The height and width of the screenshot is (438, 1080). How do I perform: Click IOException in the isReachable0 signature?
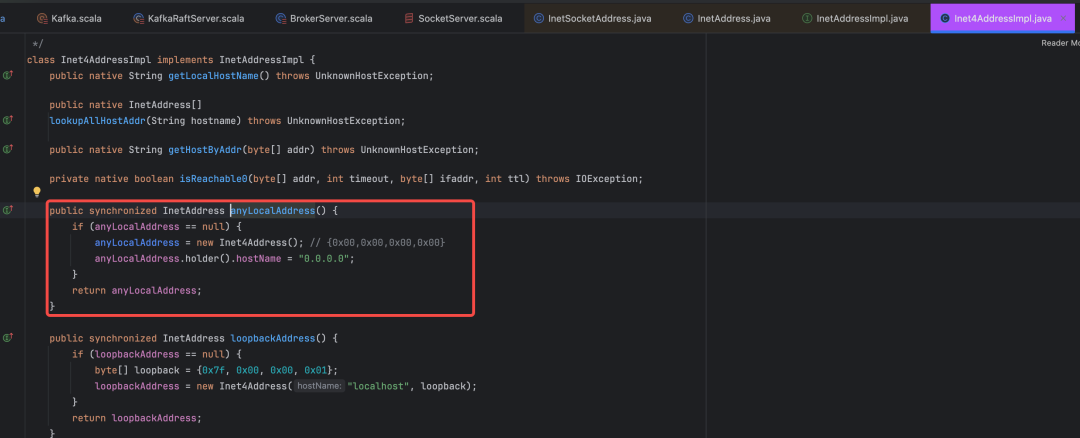pos(608,178)
